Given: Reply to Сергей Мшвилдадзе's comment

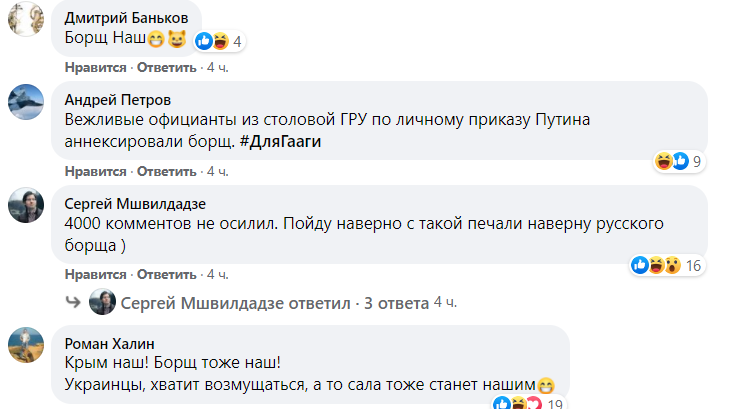Looking at the screenshot, I should click(167, 273).
